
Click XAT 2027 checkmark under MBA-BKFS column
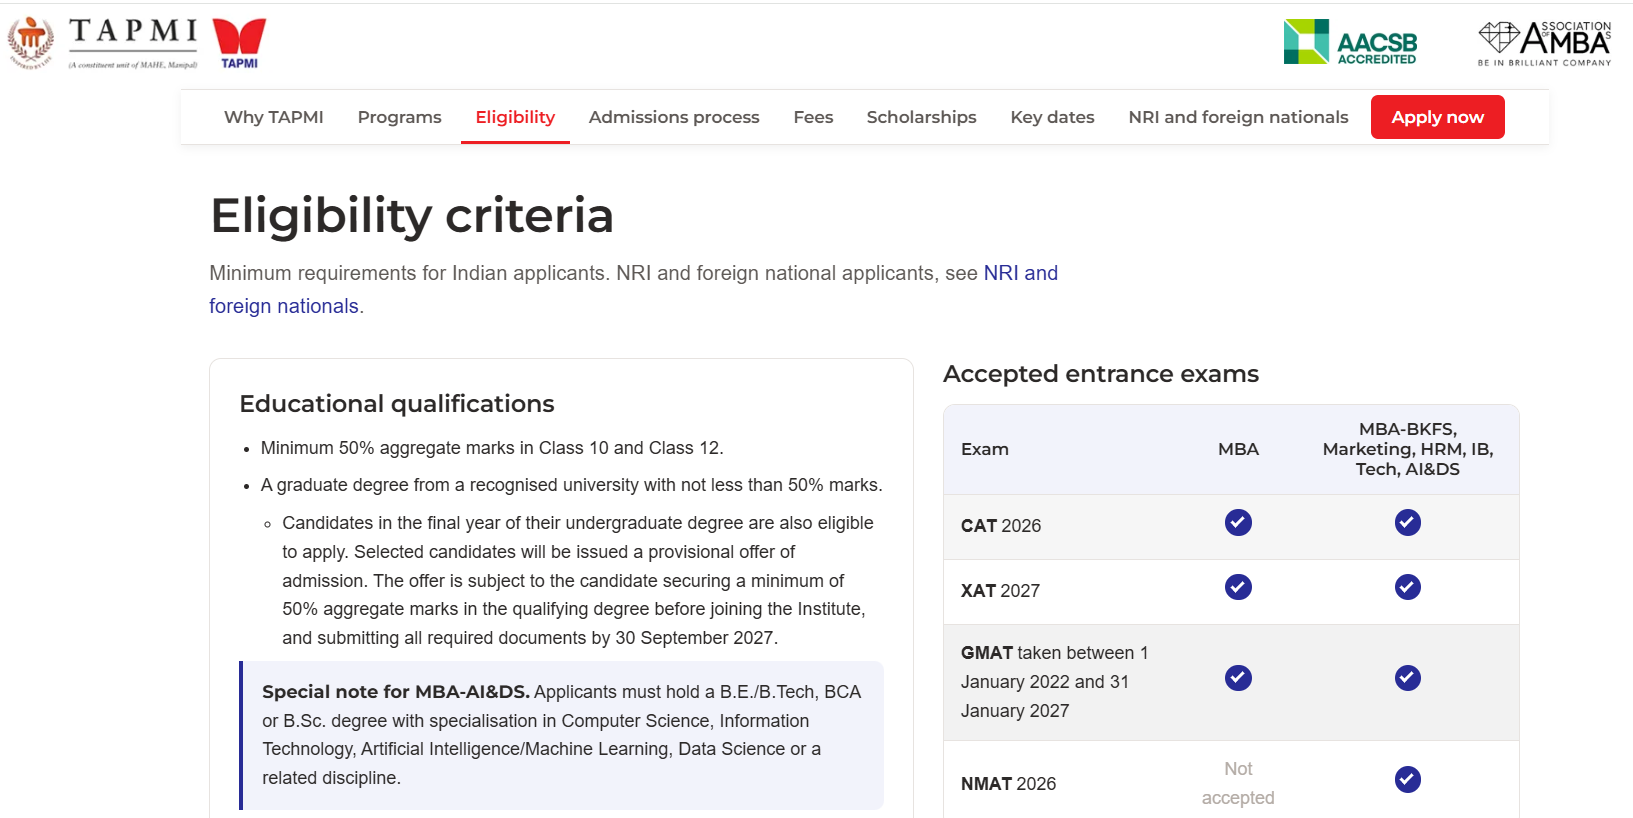point(1408,587)
